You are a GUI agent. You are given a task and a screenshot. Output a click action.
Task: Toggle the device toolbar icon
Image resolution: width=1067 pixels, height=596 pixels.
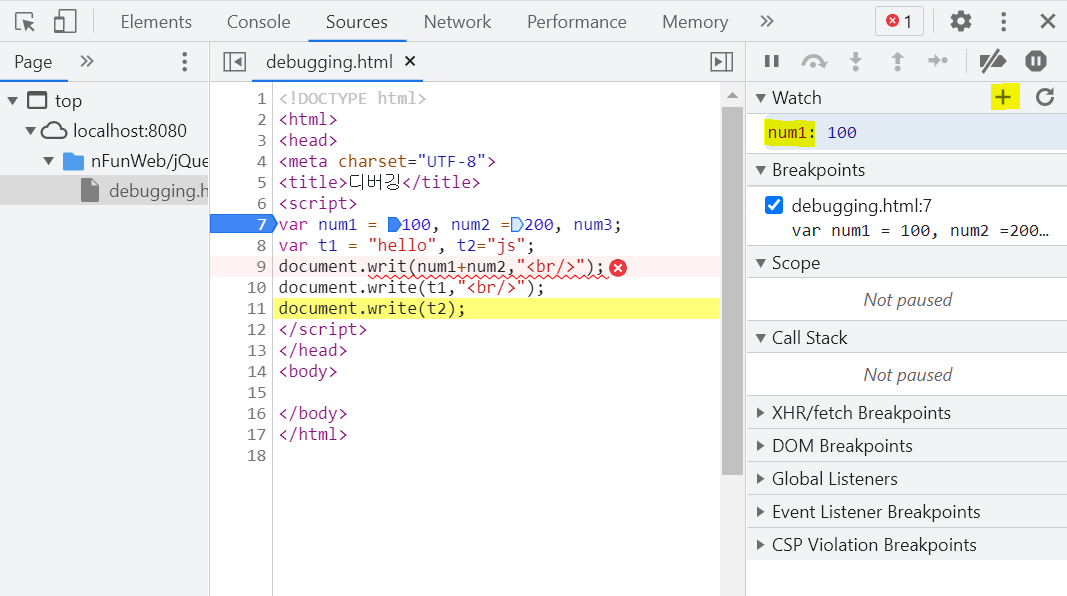(x=65, y=22)
